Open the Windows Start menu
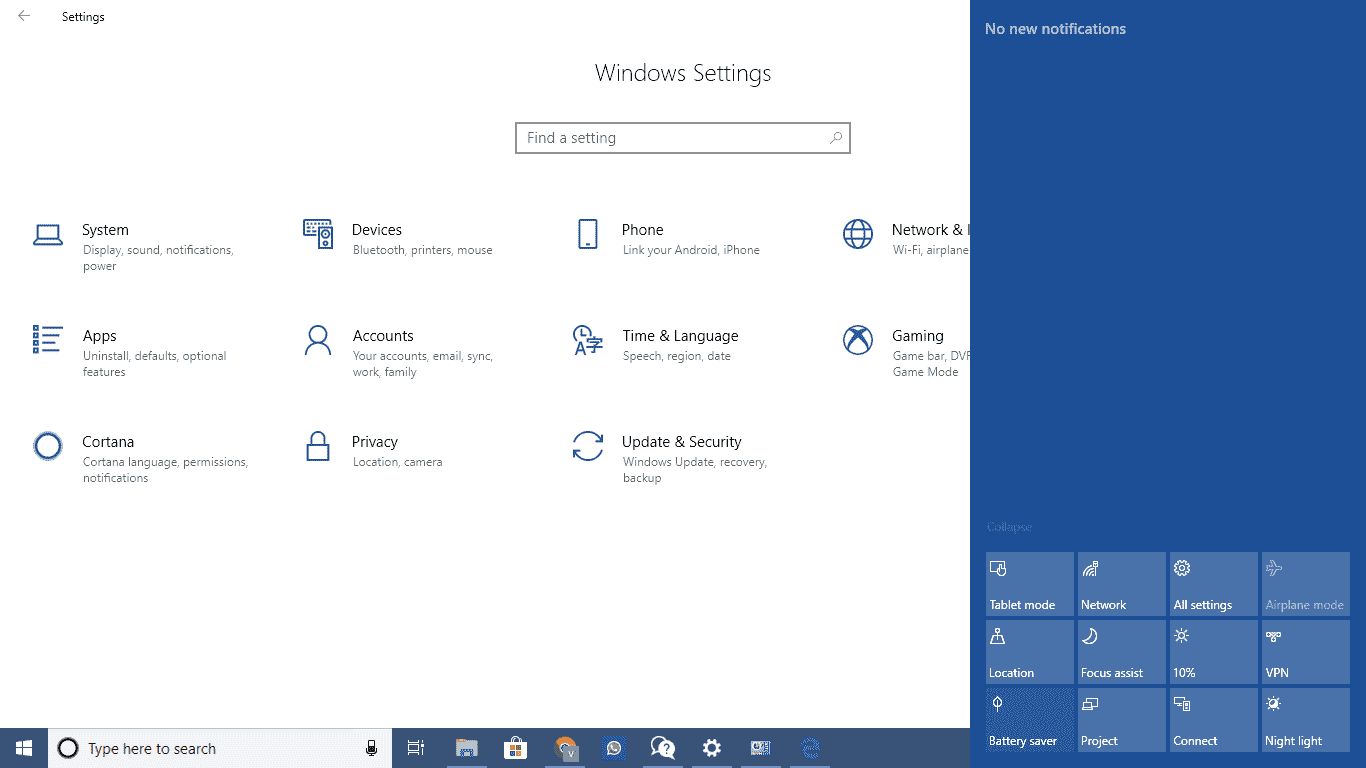The height and width of the screenshot is (768, 1366). coord(24,748)
